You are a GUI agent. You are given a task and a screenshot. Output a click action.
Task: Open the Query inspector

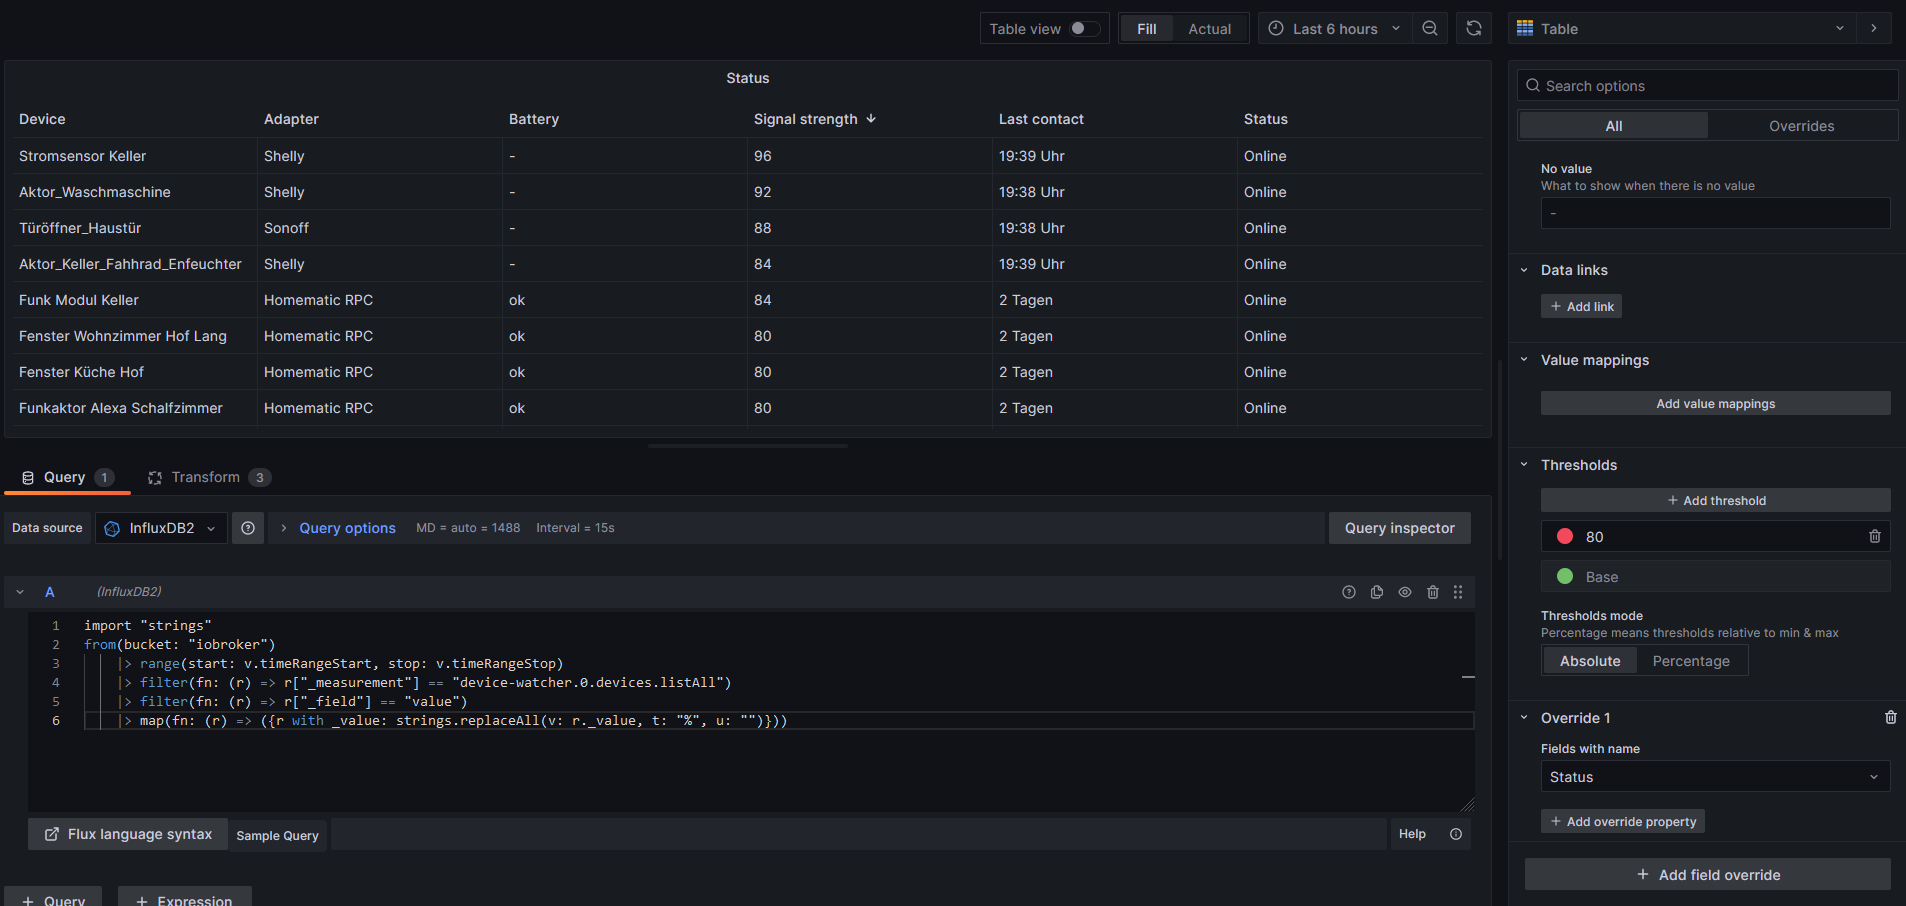click(x=1400, y=528)
